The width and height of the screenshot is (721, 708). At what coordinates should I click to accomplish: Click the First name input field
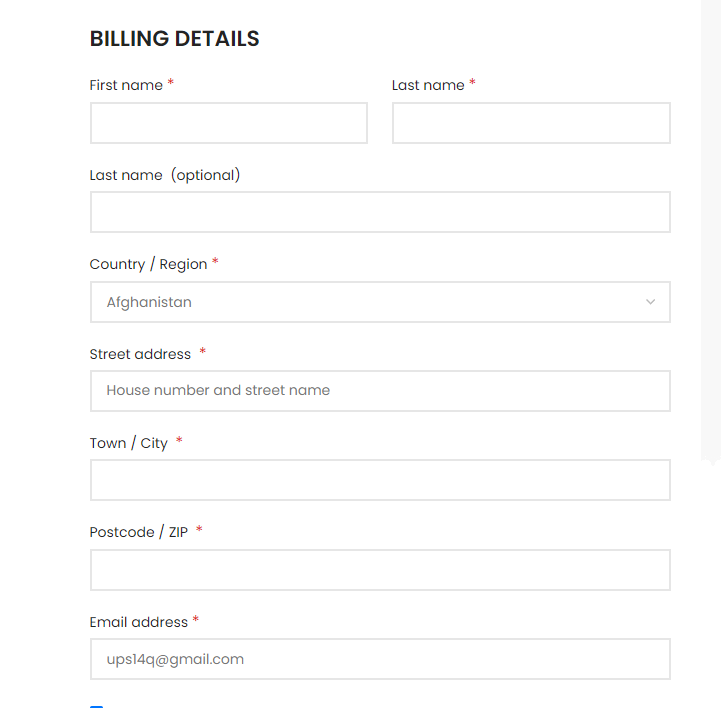click(228, 123)
